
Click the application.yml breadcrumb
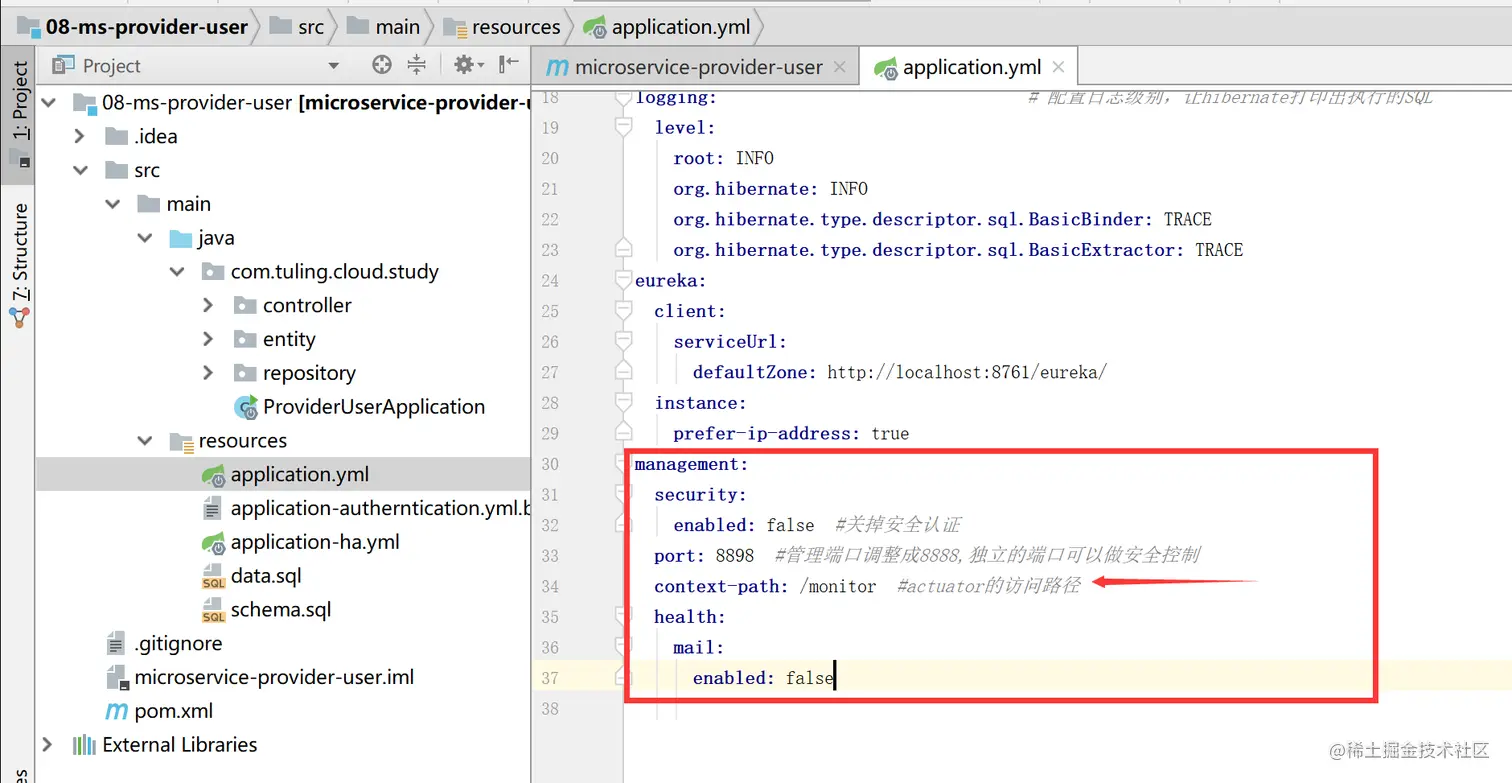pos(666,27)
